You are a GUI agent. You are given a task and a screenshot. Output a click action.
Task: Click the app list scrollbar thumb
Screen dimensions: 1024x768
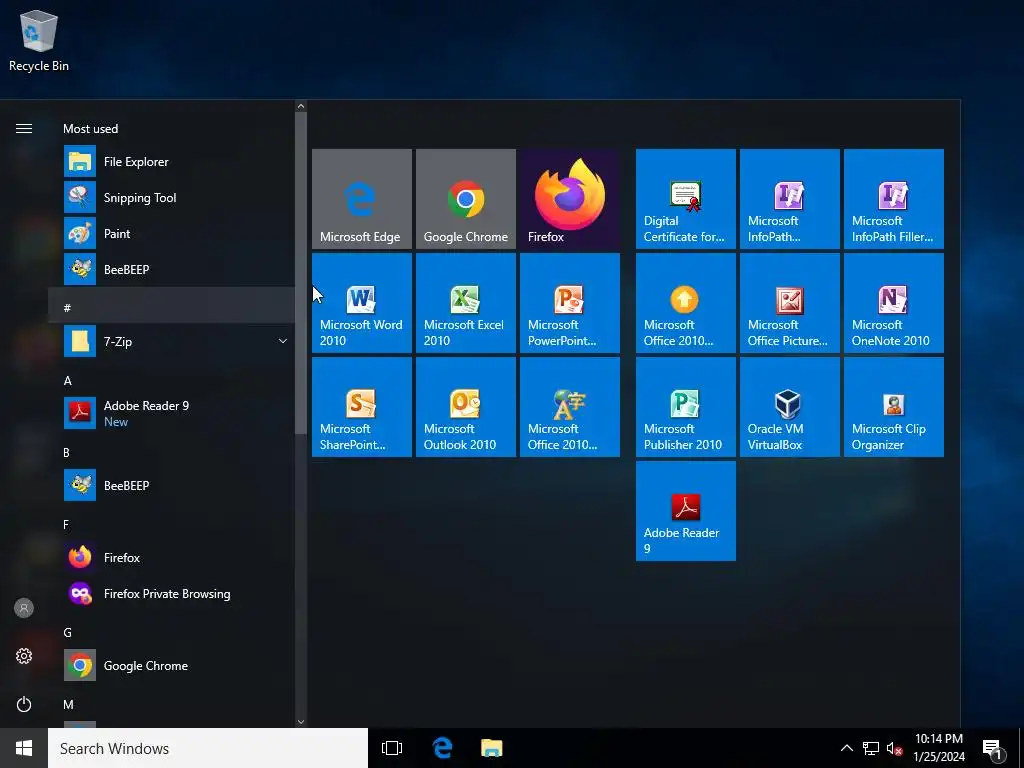pos(300,273)
